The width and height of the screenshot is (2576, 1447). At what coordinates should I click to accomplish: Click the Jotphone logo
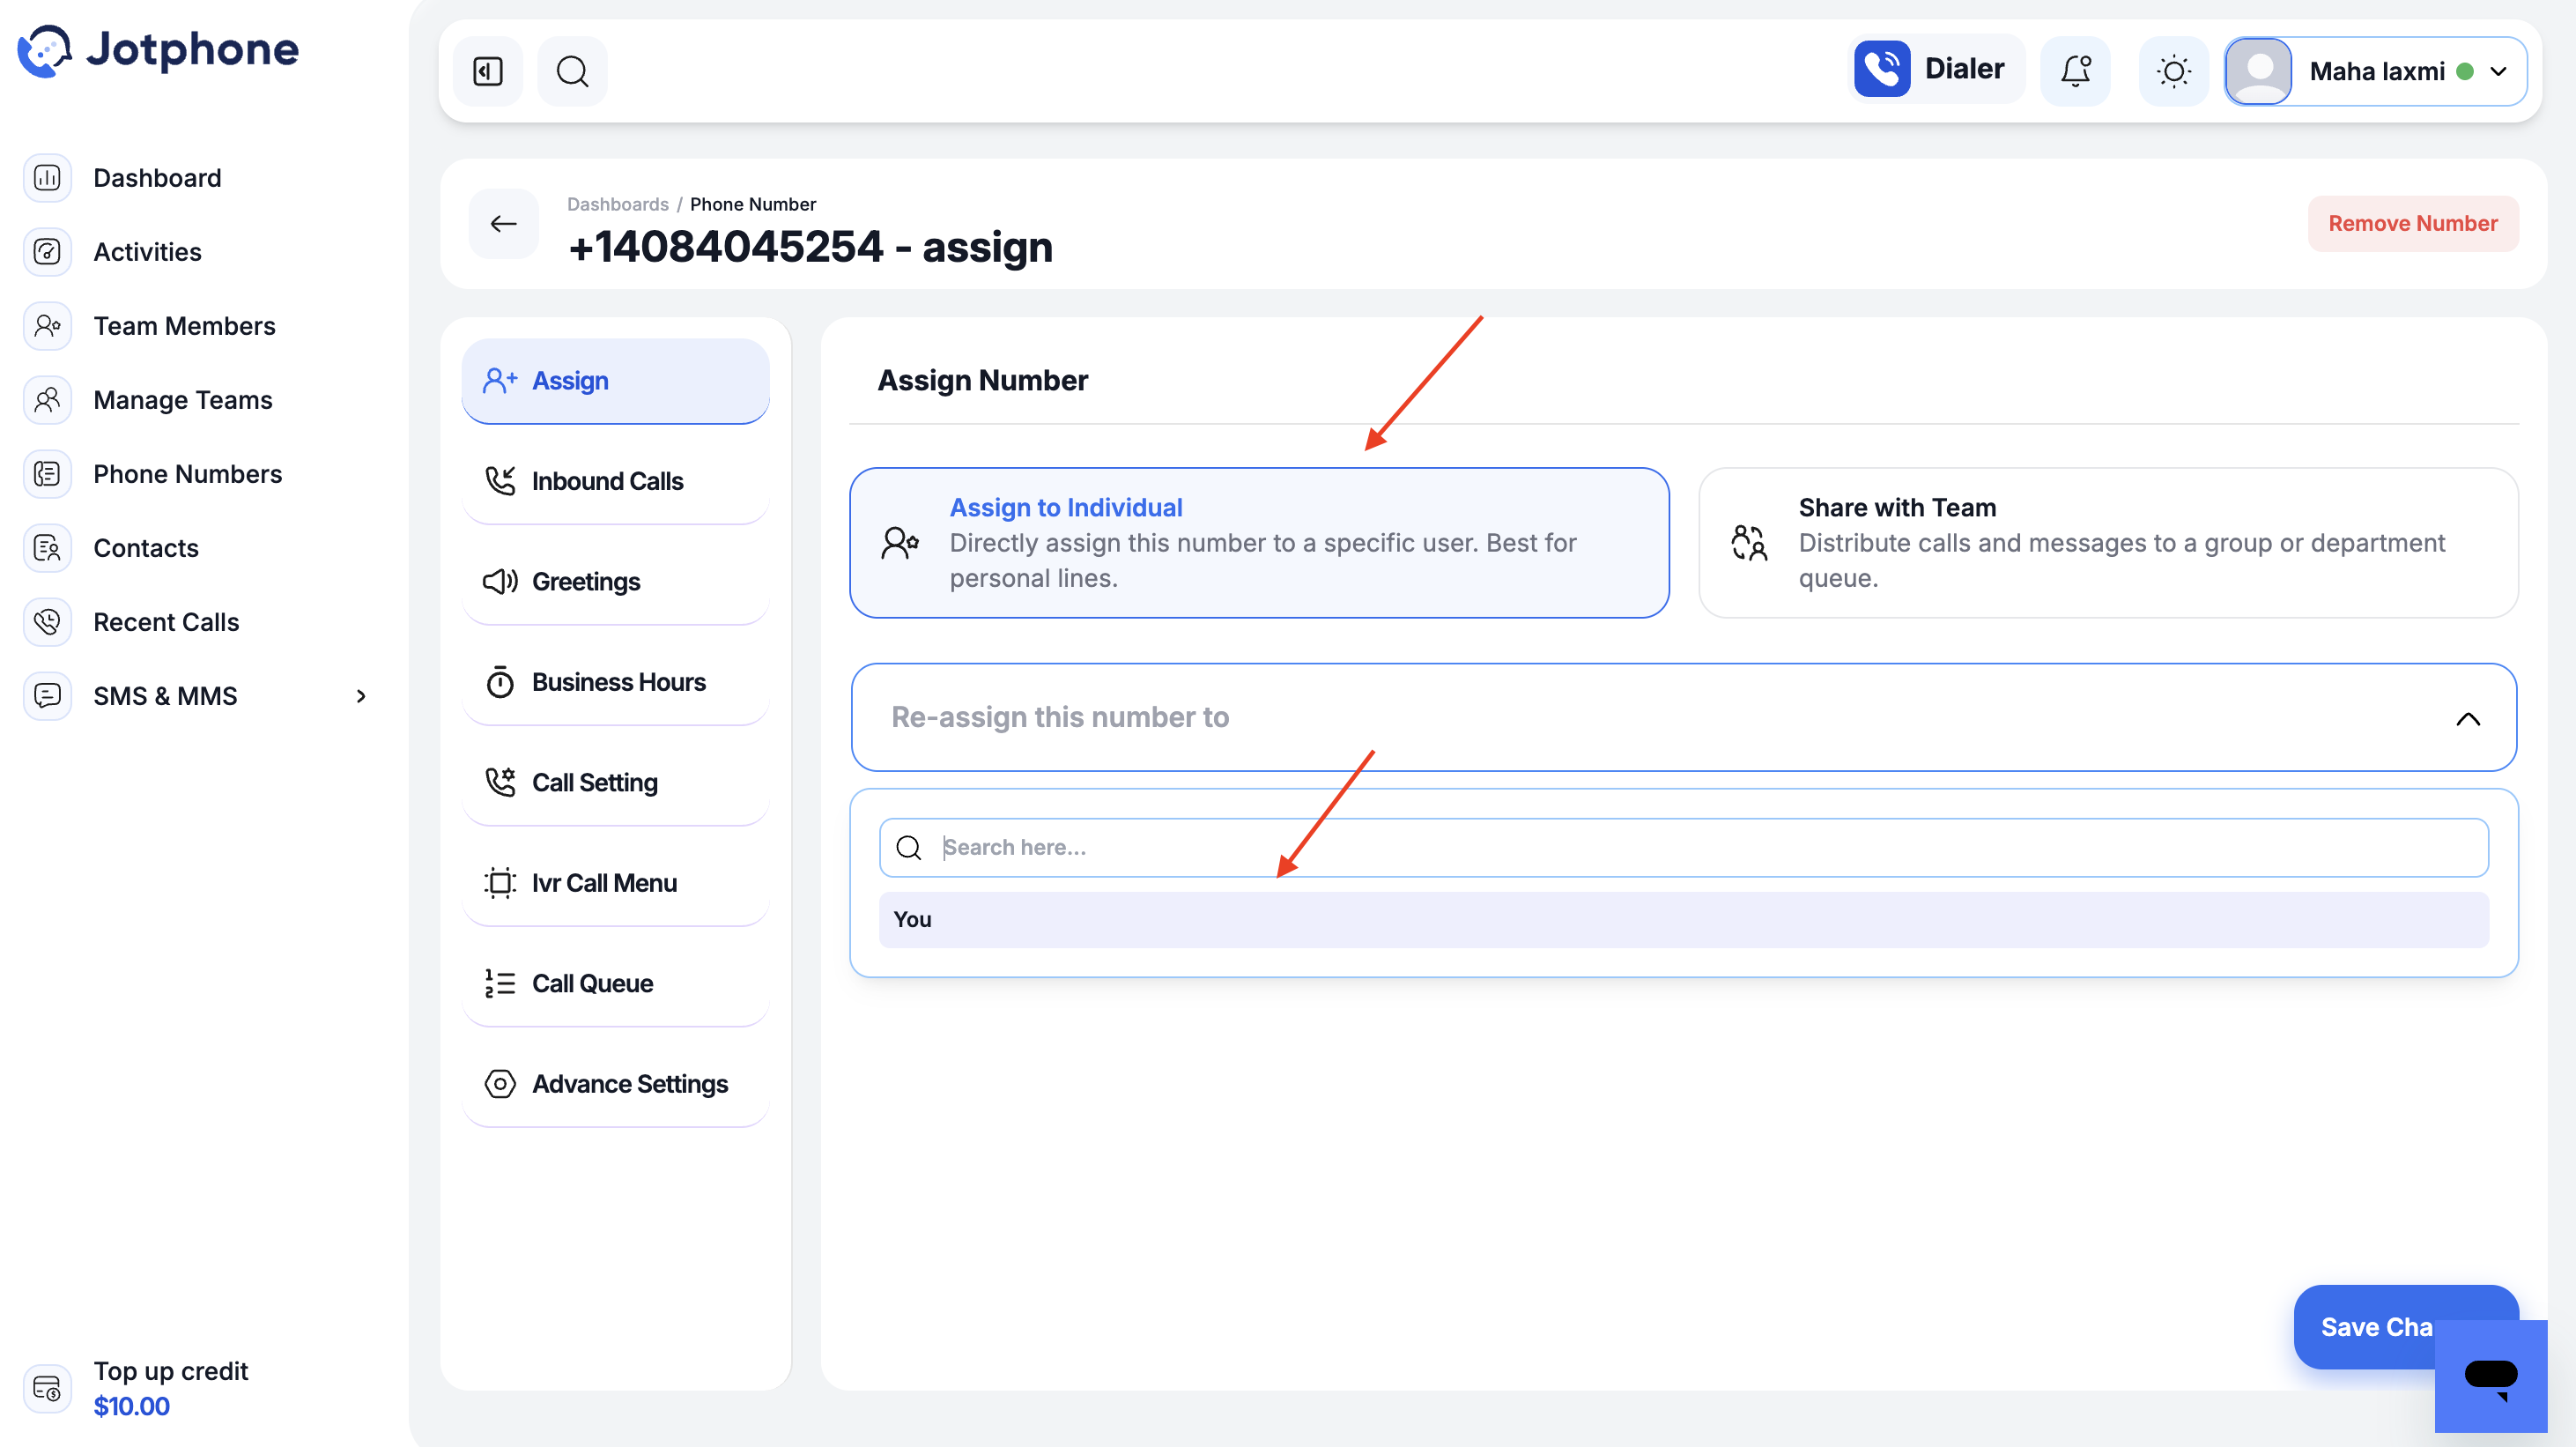158,50
